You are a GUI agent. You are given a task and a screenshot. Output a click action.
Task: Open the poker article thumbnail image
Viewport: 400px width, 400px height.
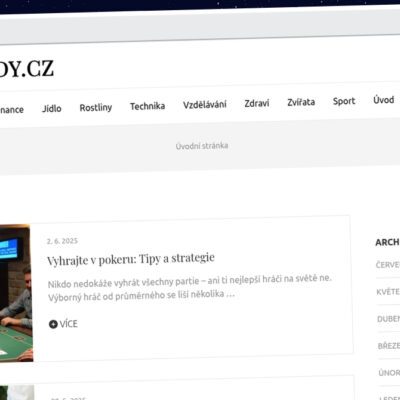[16, 293]
